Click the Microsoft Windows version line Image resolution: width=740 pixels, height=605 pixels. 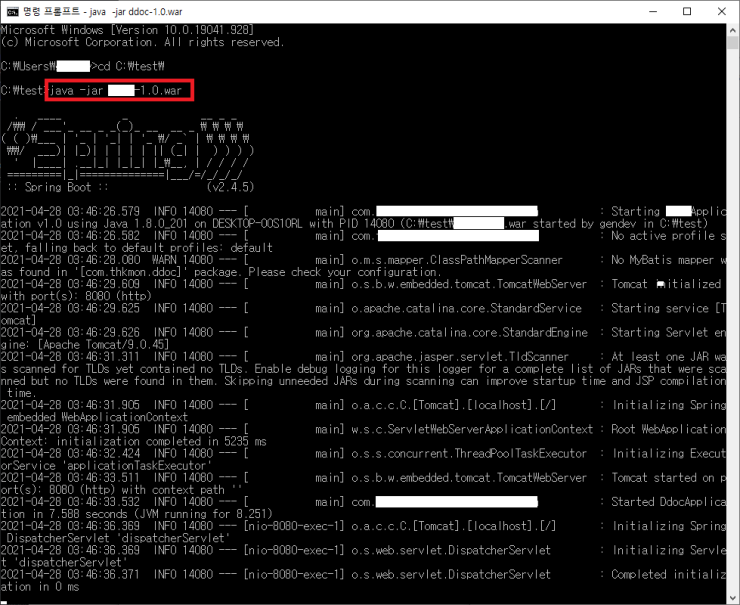tap(130, 30)
